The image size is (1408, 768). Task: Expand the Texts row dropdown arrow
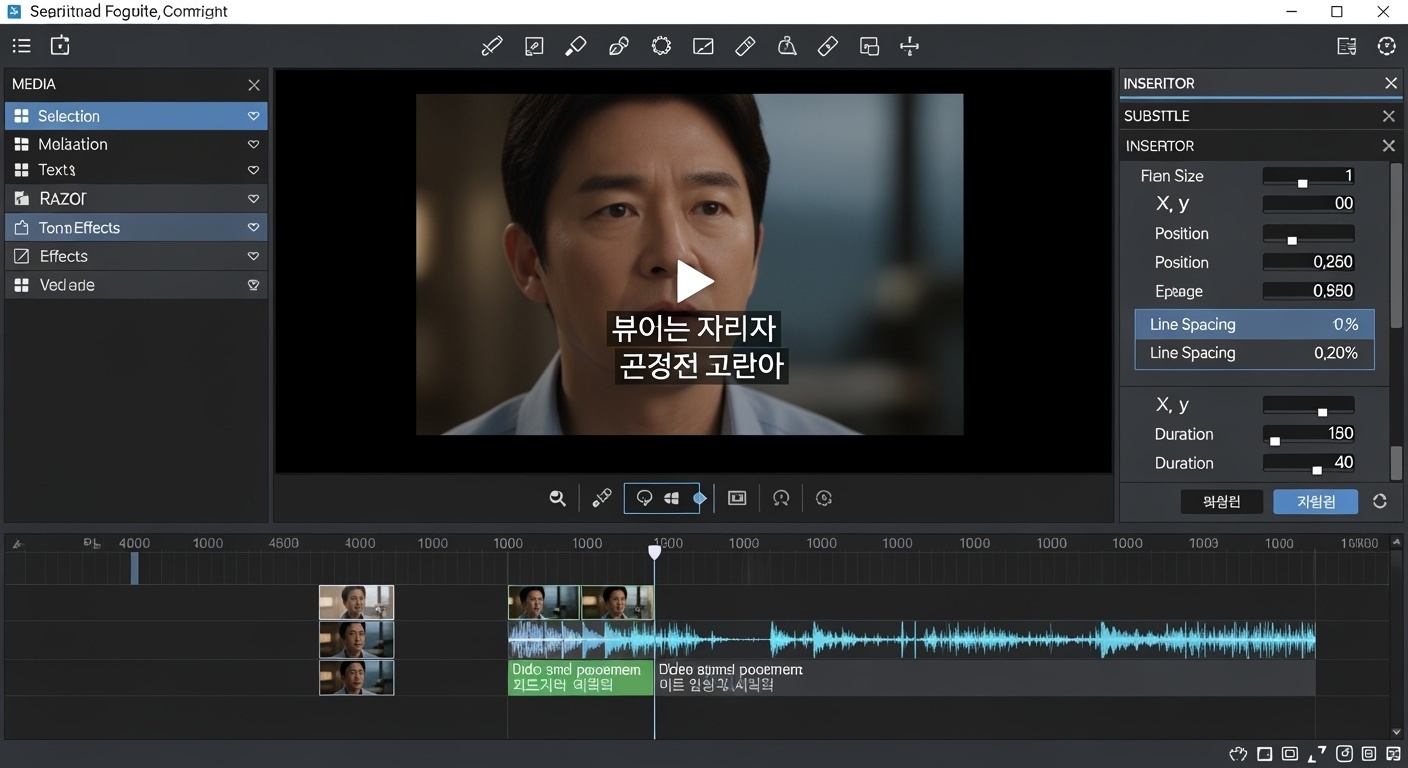pyautogui.click(x=254, y=170)
